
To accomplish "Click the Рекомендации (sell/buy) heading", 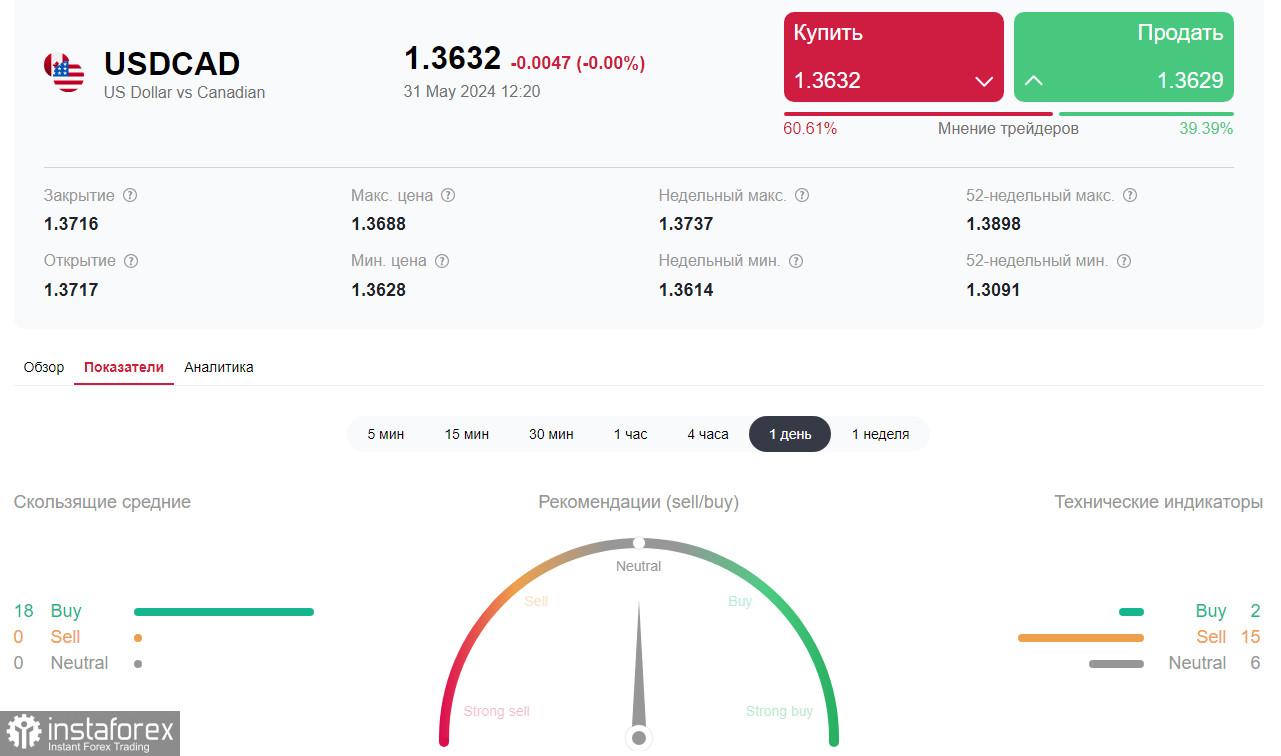I will [x=639, y=502].
